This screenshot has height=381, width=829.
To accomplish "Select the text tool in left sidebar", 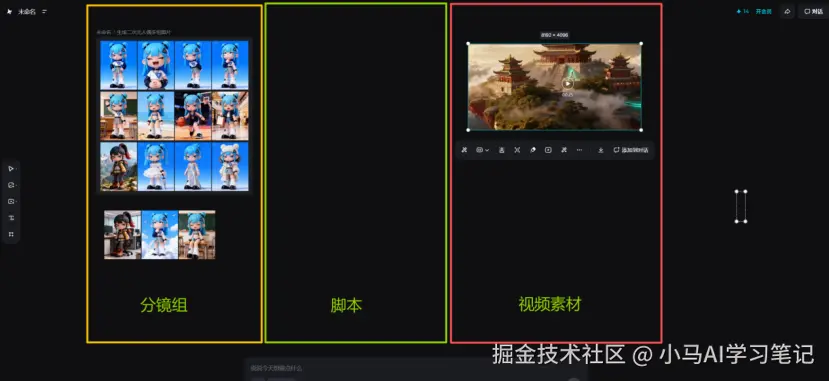I will [x=11, y=218].
